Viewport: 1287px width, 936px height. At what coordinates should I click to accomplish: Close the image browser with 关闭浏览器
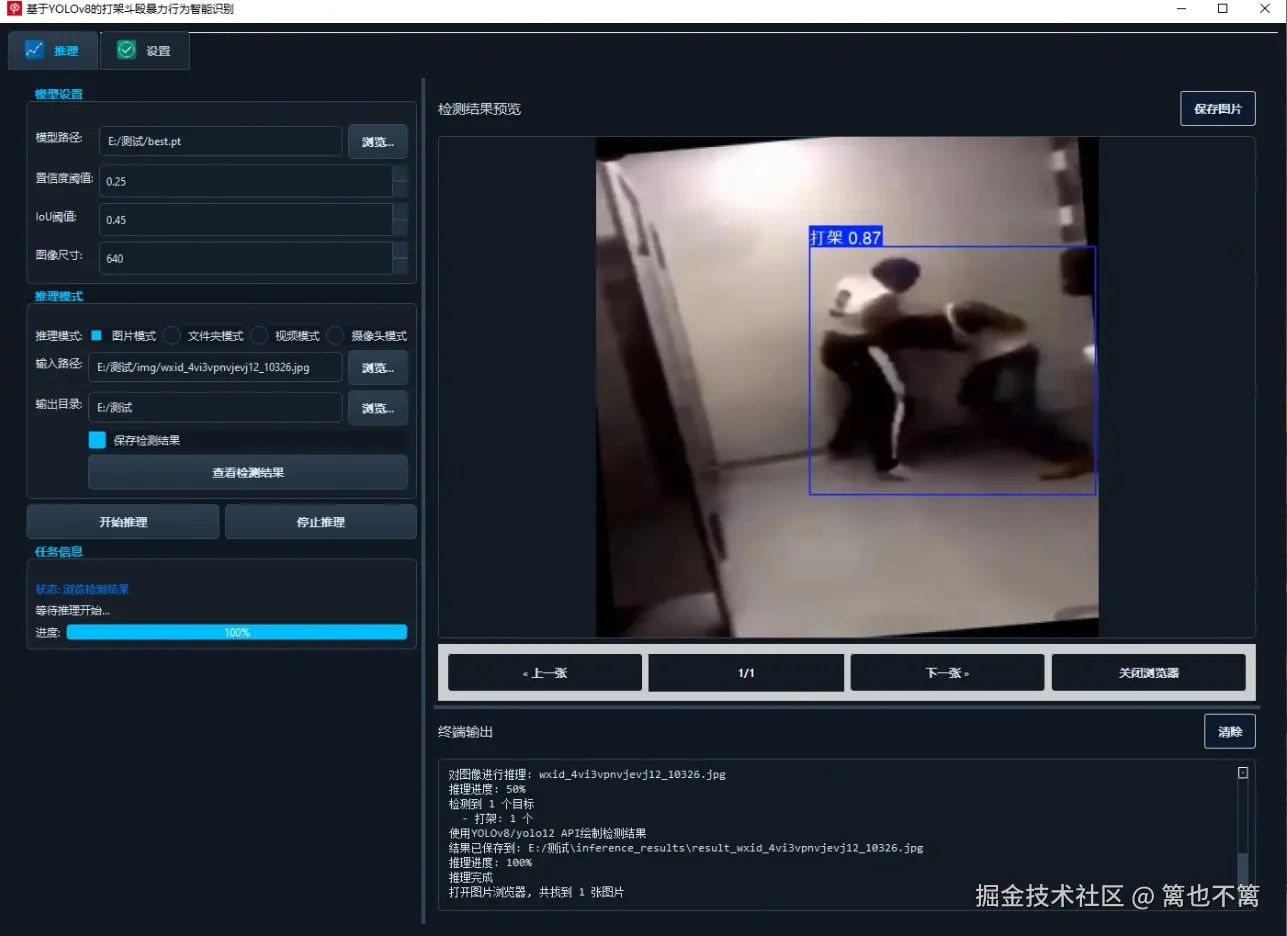click(1149, 673)
